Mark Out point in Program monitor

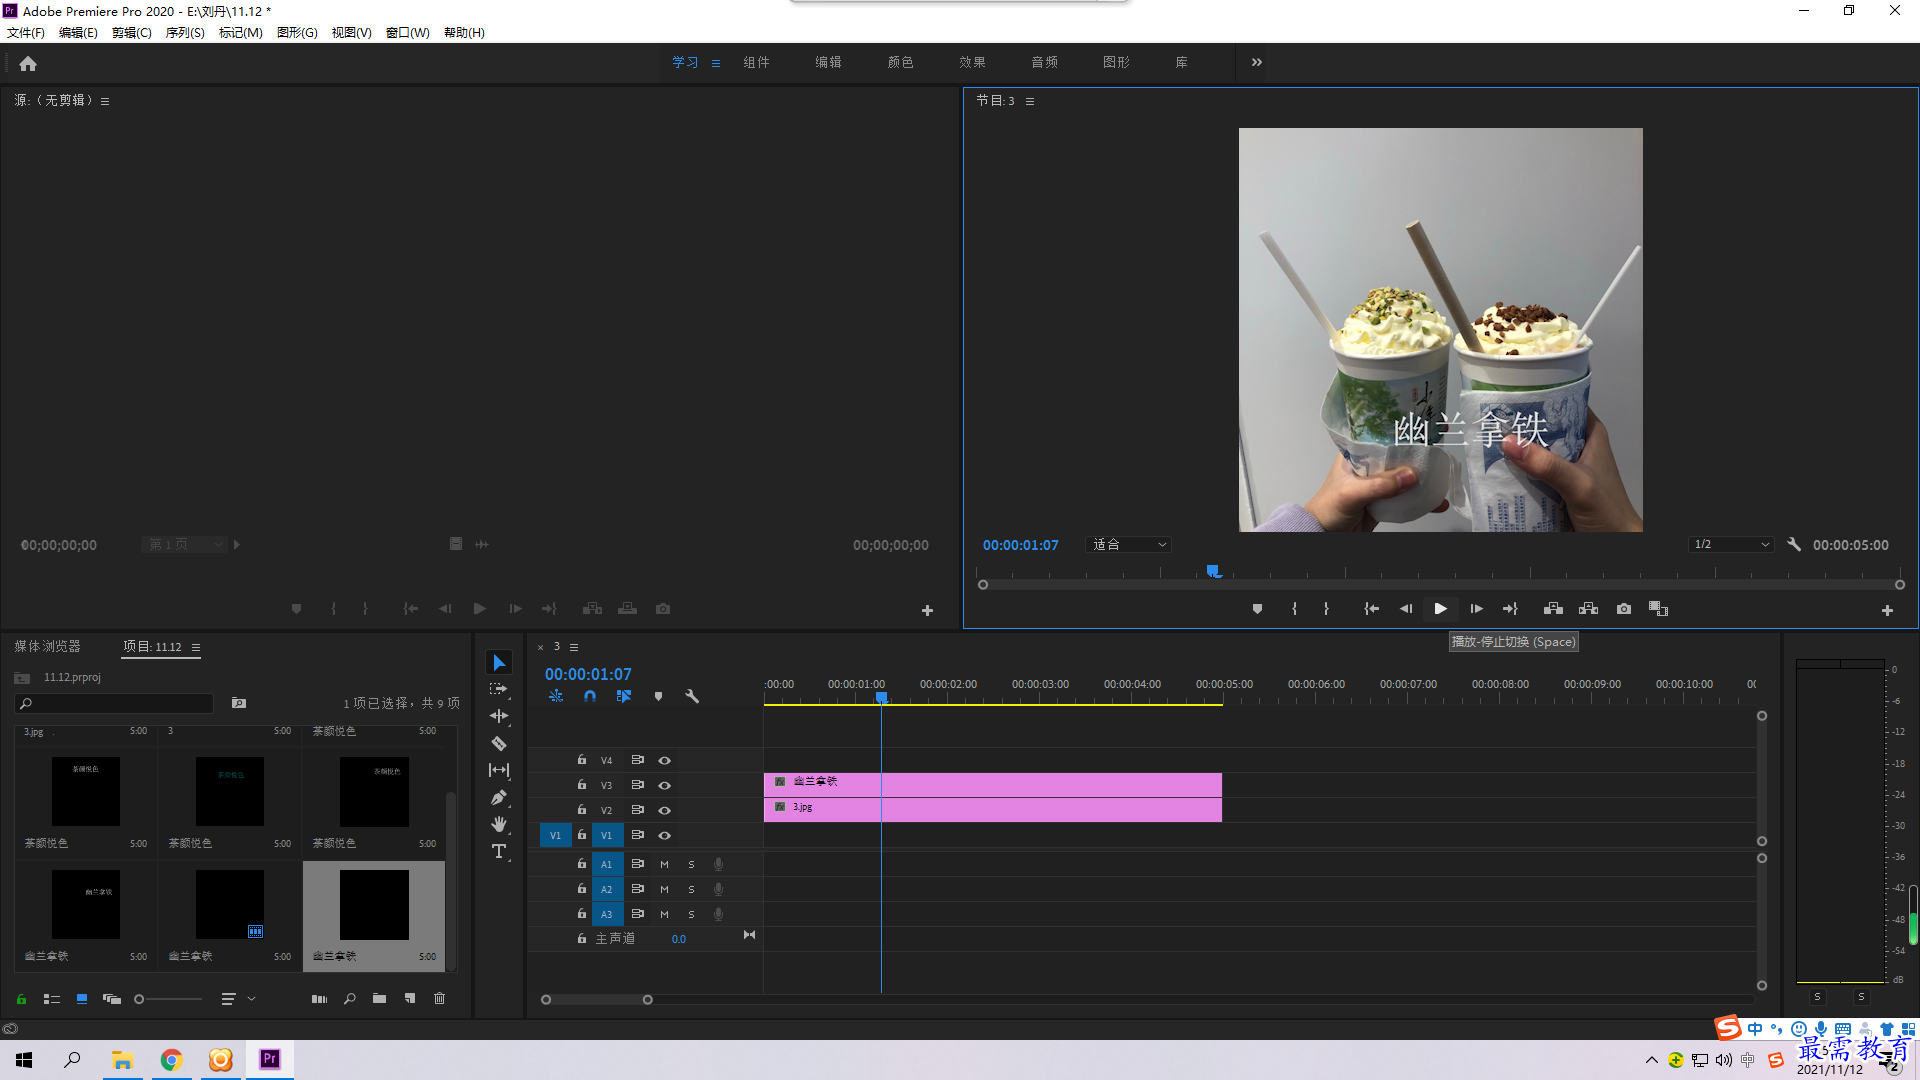click(x=1327, y=609)
